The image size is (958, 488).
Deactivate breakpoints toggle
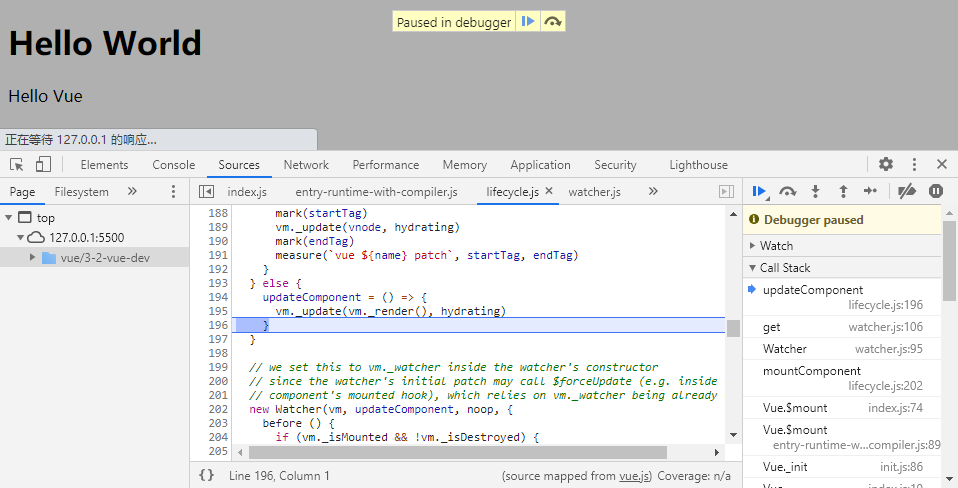pyautogui.click(x=907, y=192)
